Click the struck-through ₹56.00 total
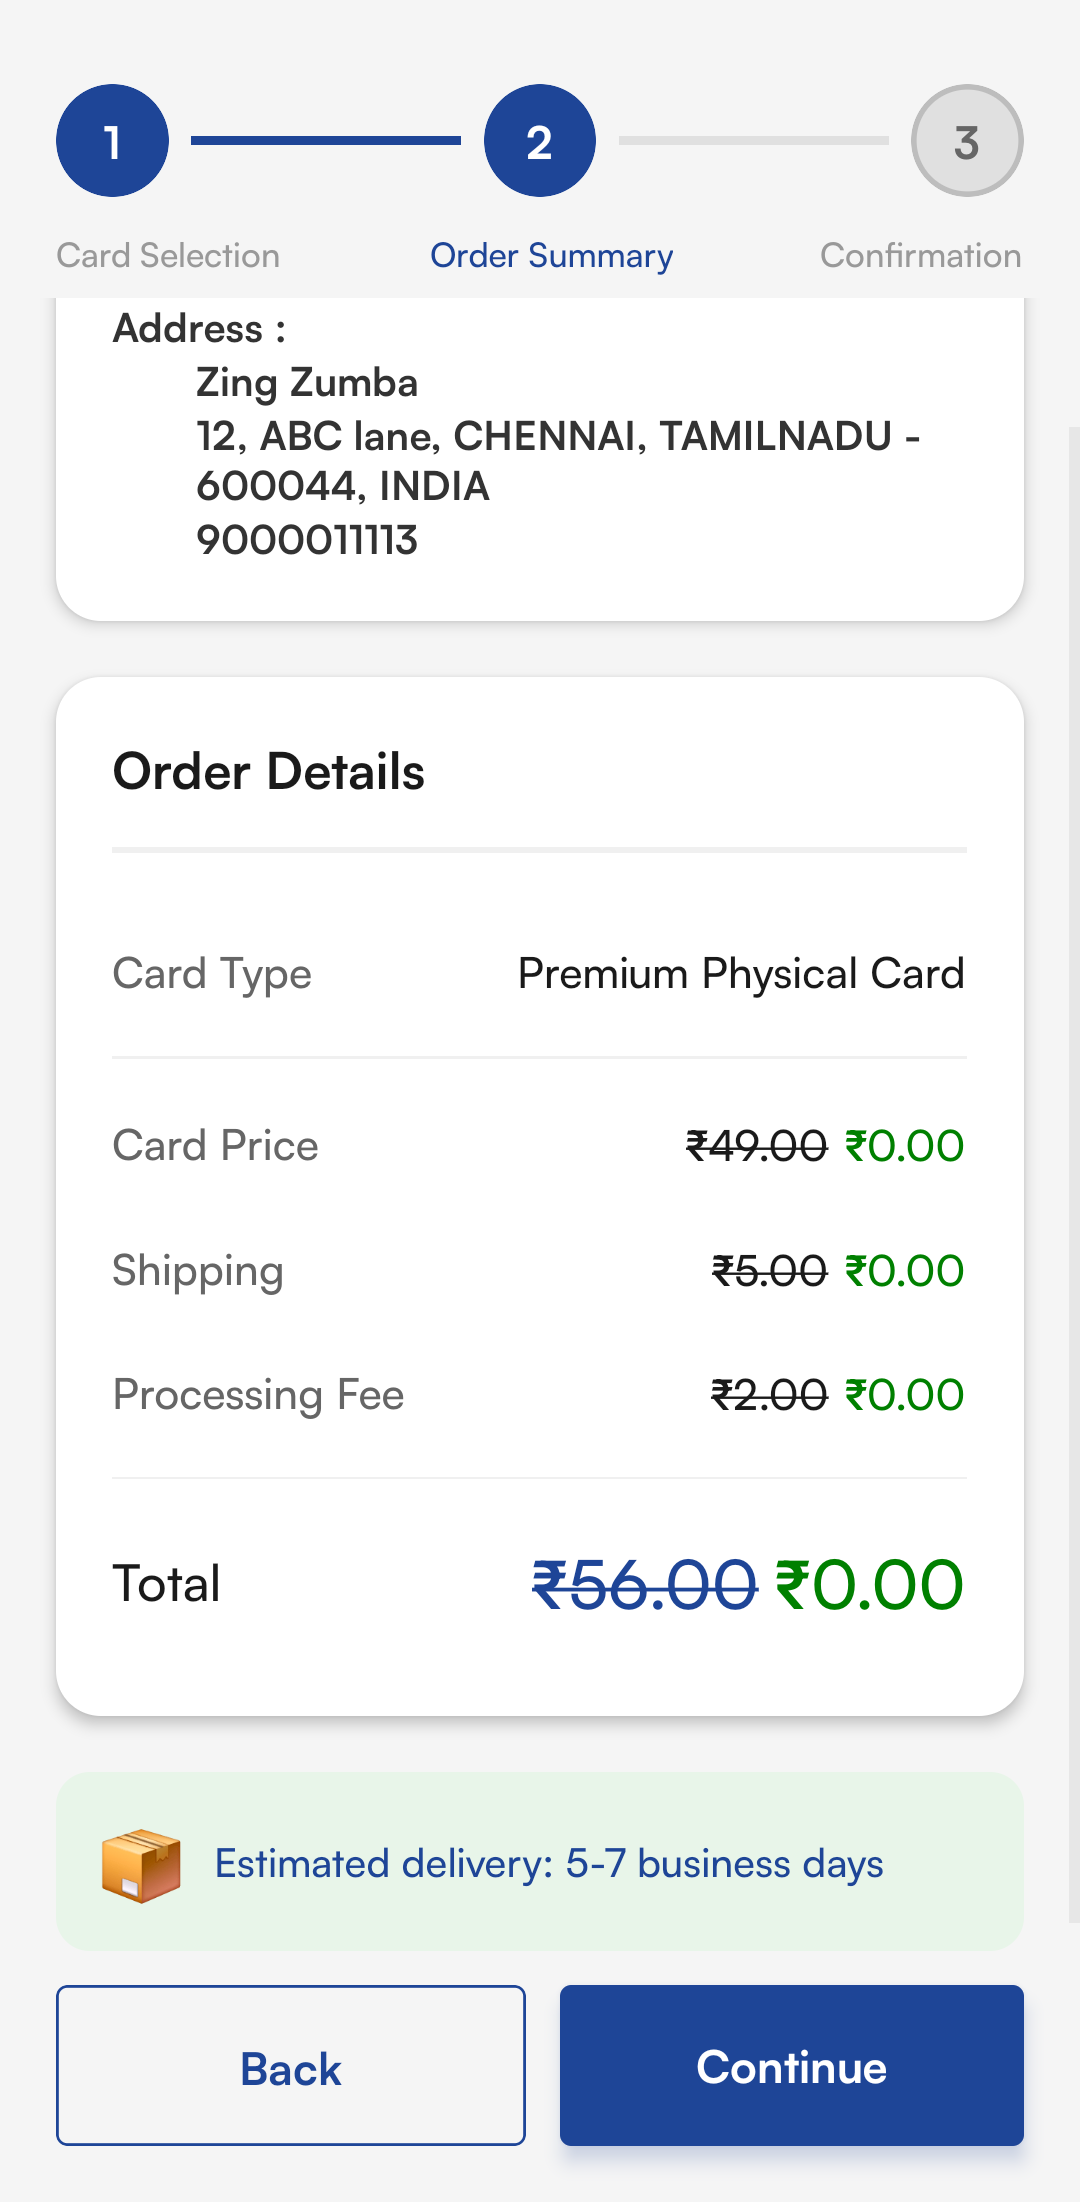This screenshot has width=1080, height=2202. pyautogui.click(x=644, y=1586)
